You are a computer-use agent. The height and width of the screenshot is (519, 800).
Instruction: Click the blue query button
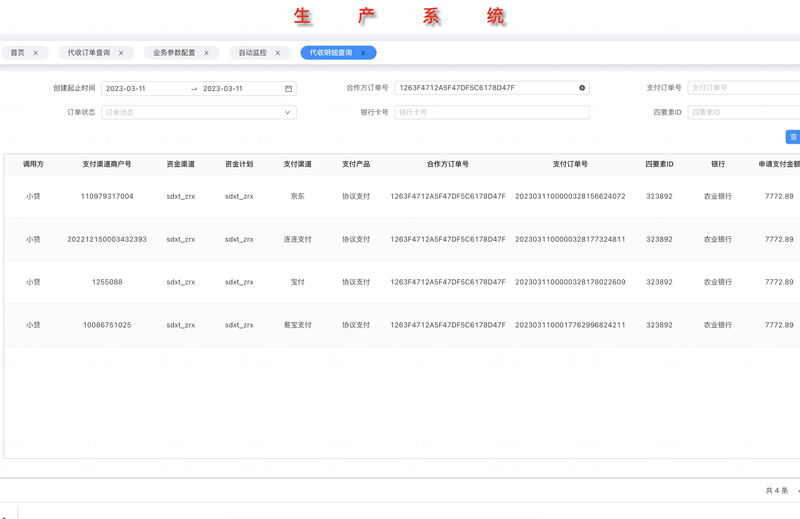(792, 137)
